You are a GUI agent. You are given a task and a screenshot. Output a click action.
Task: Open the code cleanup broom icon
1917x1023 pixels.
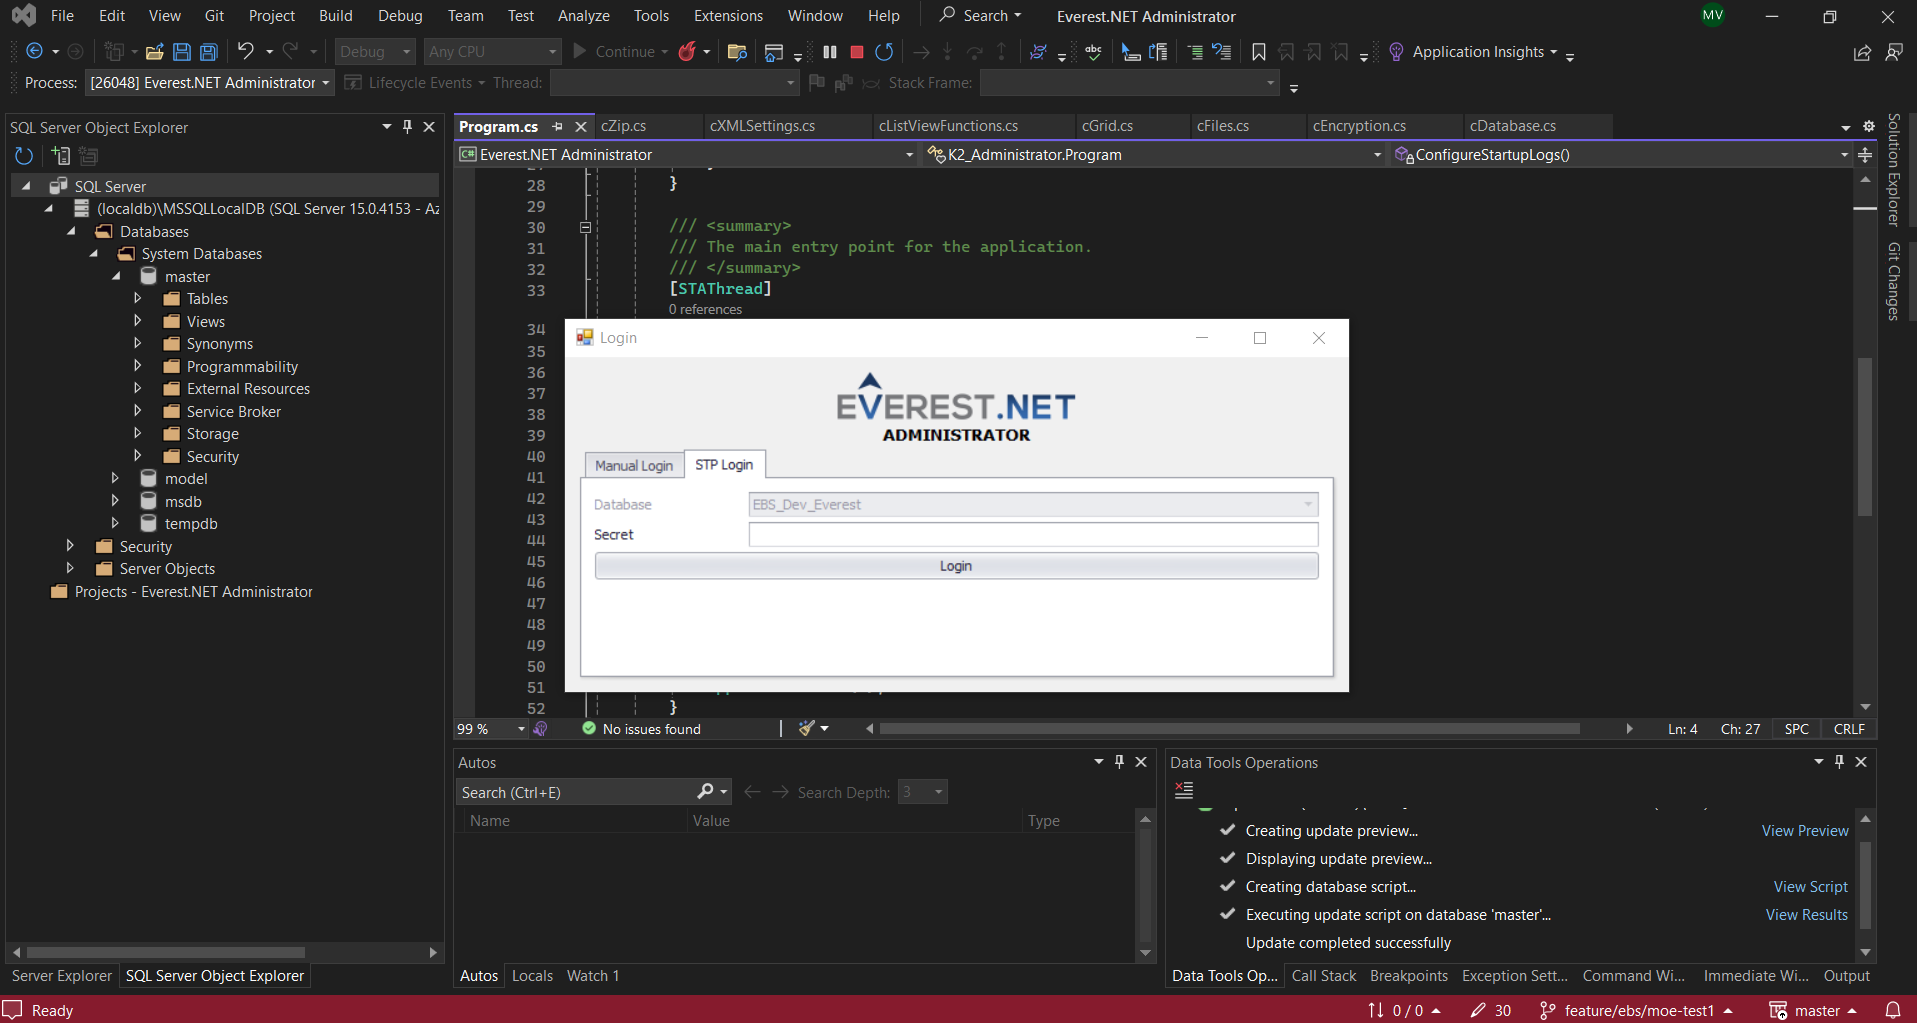(x=806, y=729)
